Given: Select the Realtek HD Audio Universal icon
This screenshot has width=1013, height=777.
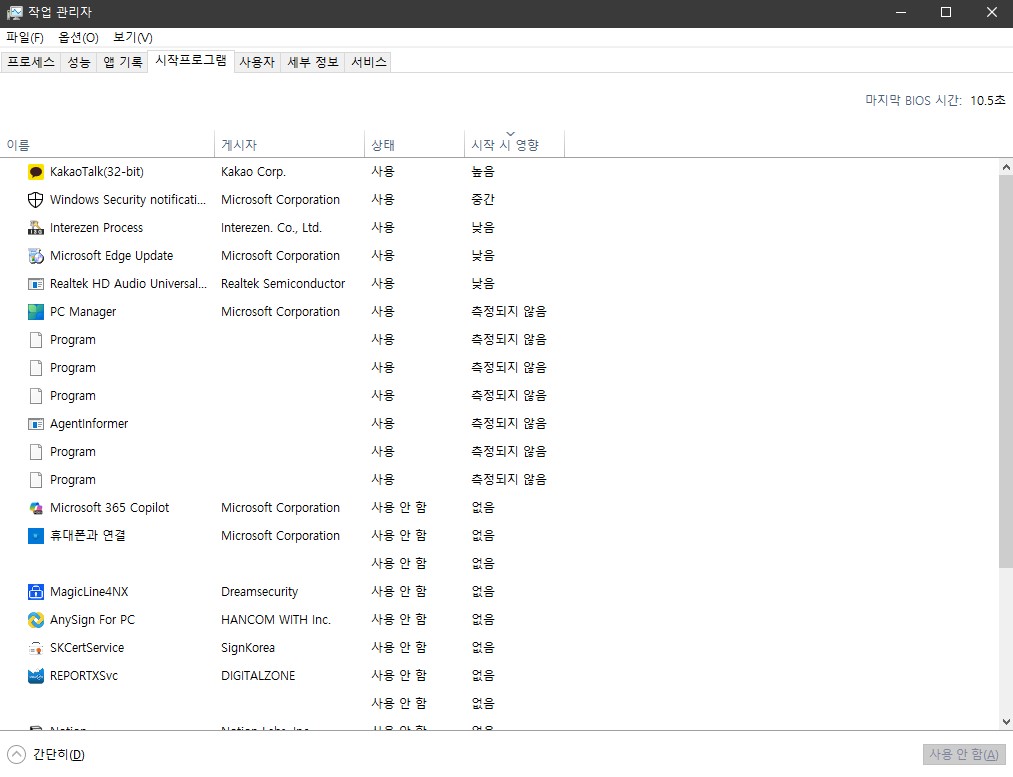Looking at the screenshot, I should click(x=35, y=283).
